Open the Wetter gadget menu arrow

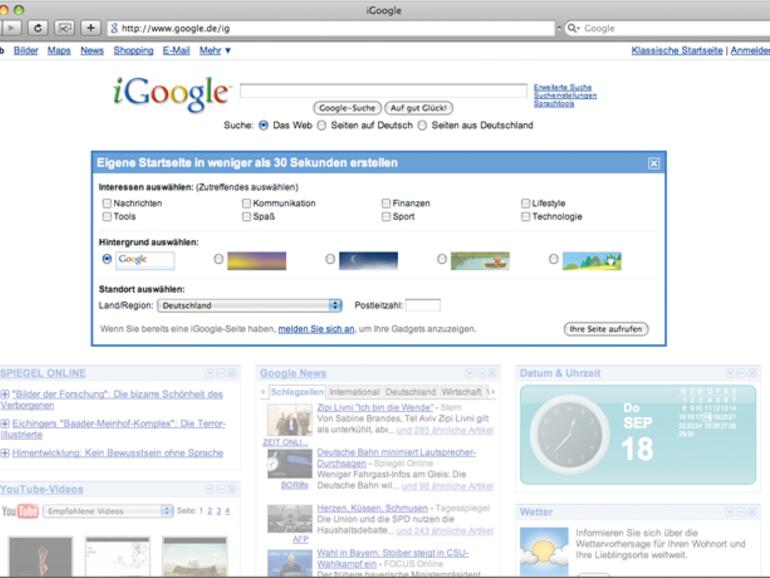730,513
